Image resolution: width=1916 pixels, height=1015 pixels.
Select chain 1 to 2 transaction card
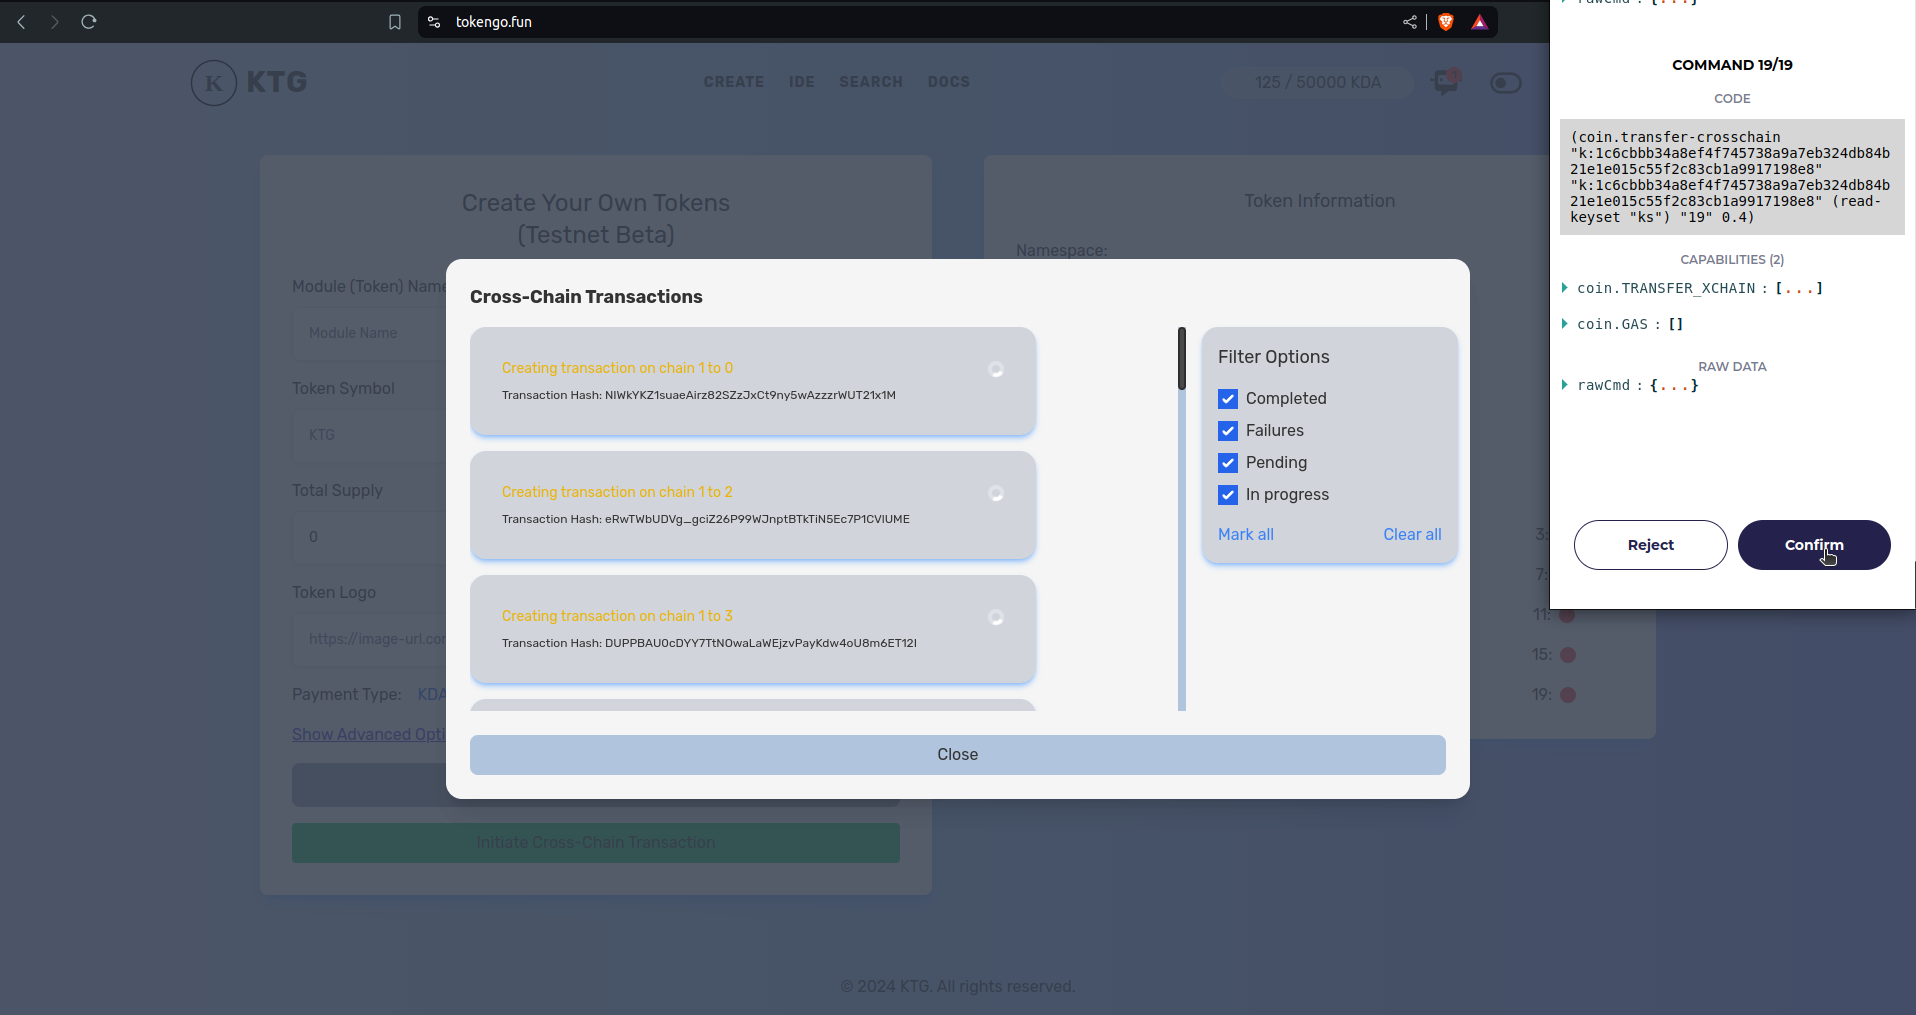coord(753,505)
